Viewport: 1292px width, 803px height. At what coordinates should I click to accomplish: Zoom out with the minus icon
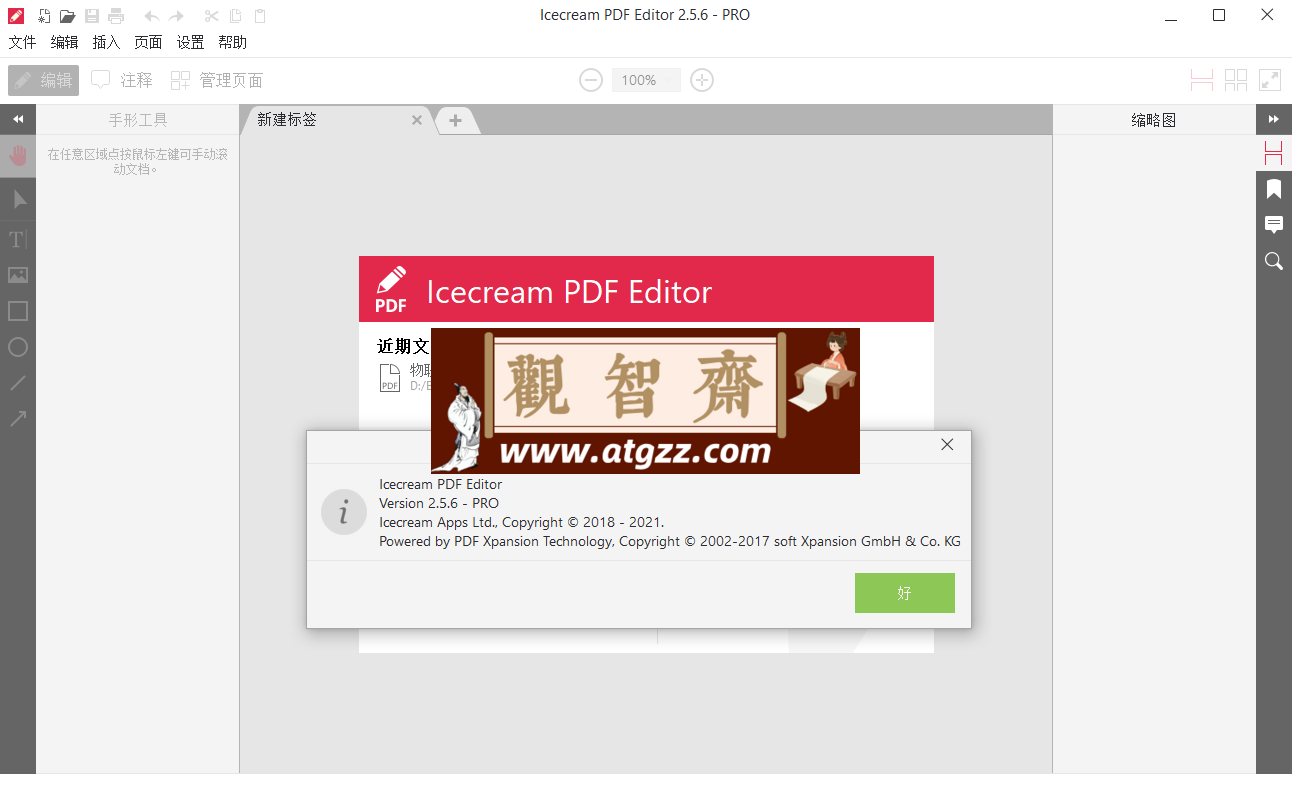click(x=591, y=80)
